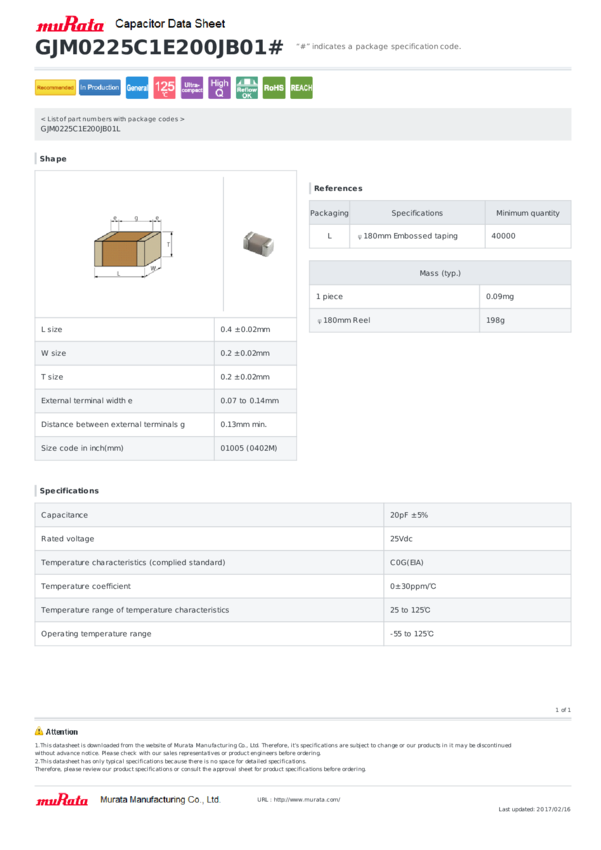
Task: Select the 25 to 125°C value
Action: coord(410,610)
